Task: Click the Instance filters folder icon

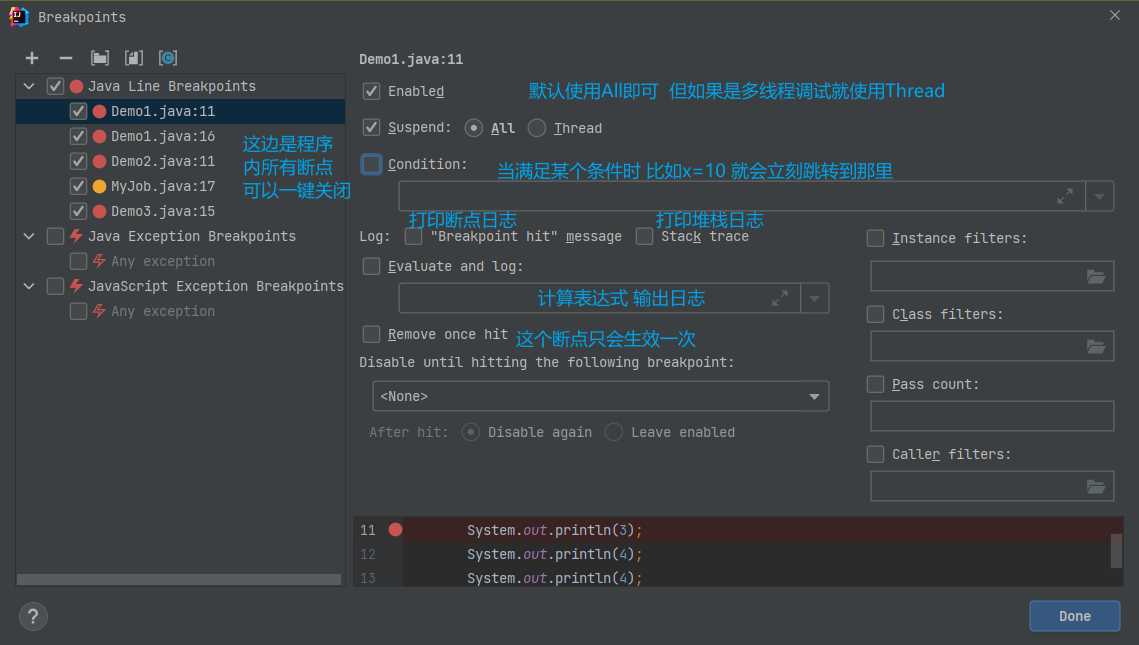Action: tap(1095, 276)
